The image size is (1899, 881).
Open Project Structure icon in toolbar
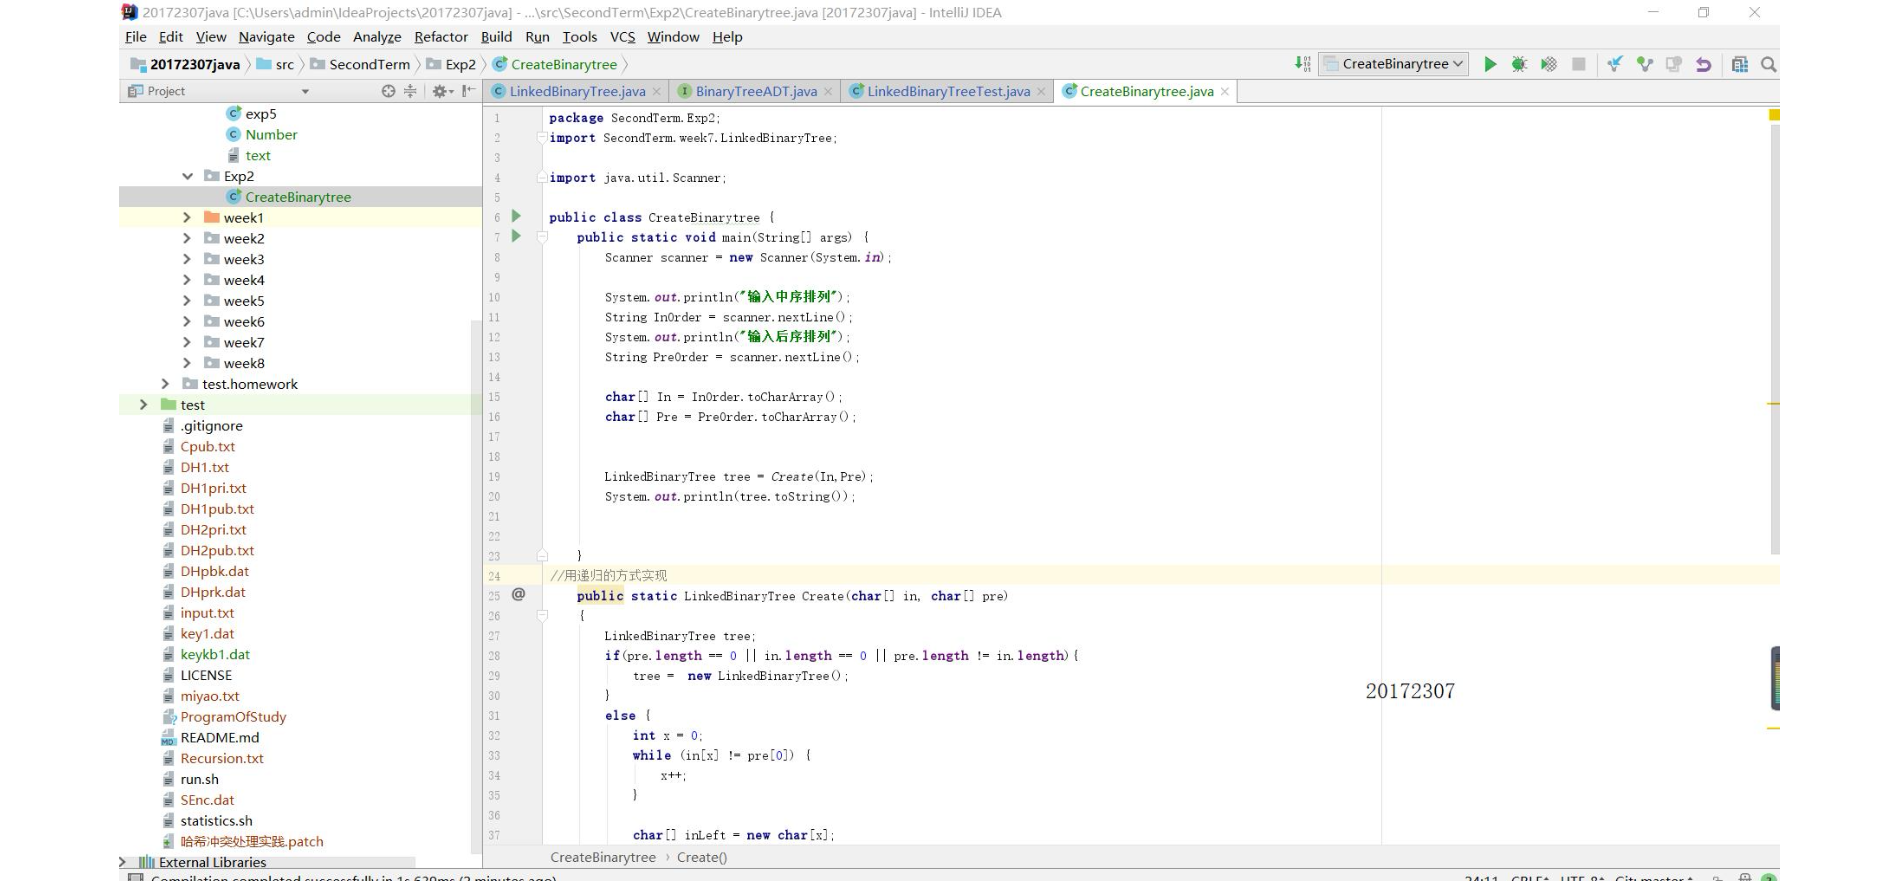click(x=1740, y=64)
